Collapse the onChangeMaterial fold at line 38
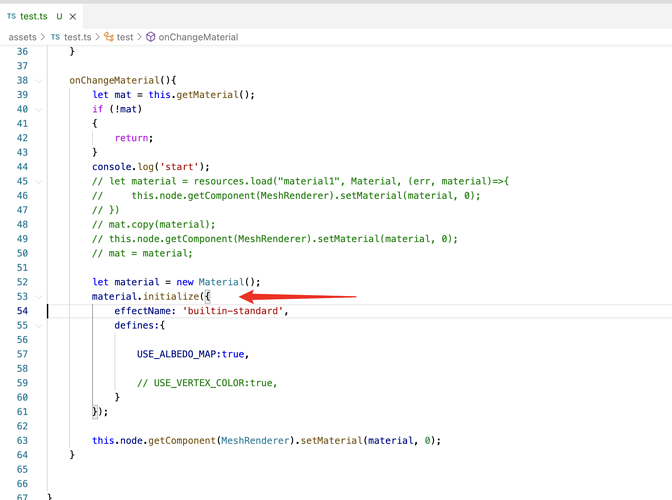This screenshot has width=672, height=500. (39, 81)
